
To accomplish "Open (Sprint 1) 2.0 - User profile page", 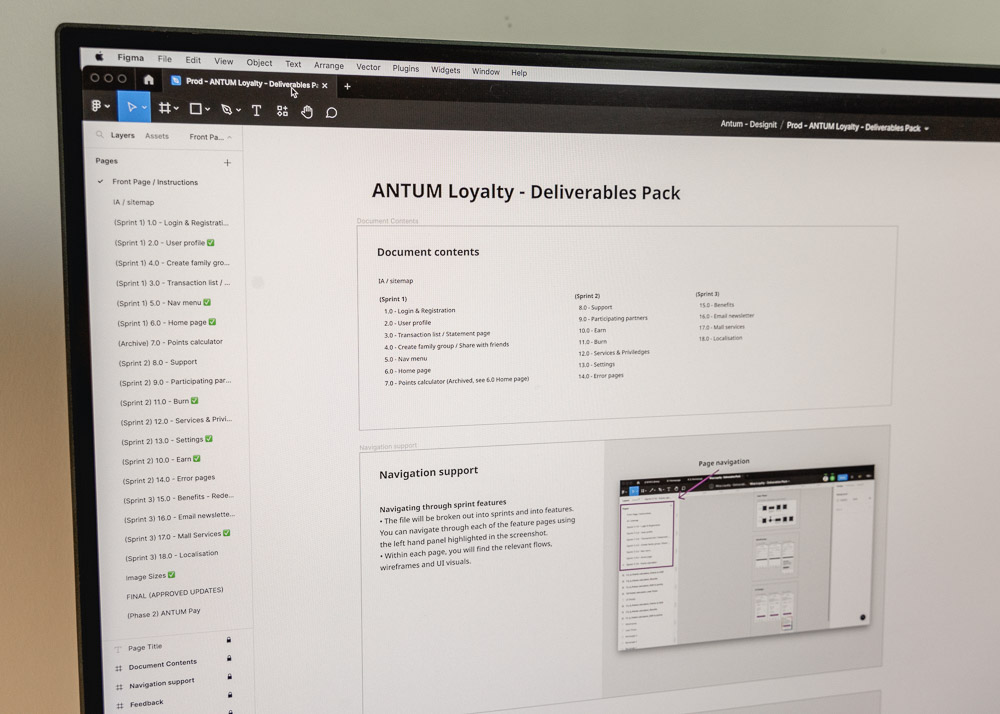I will 165,243.
